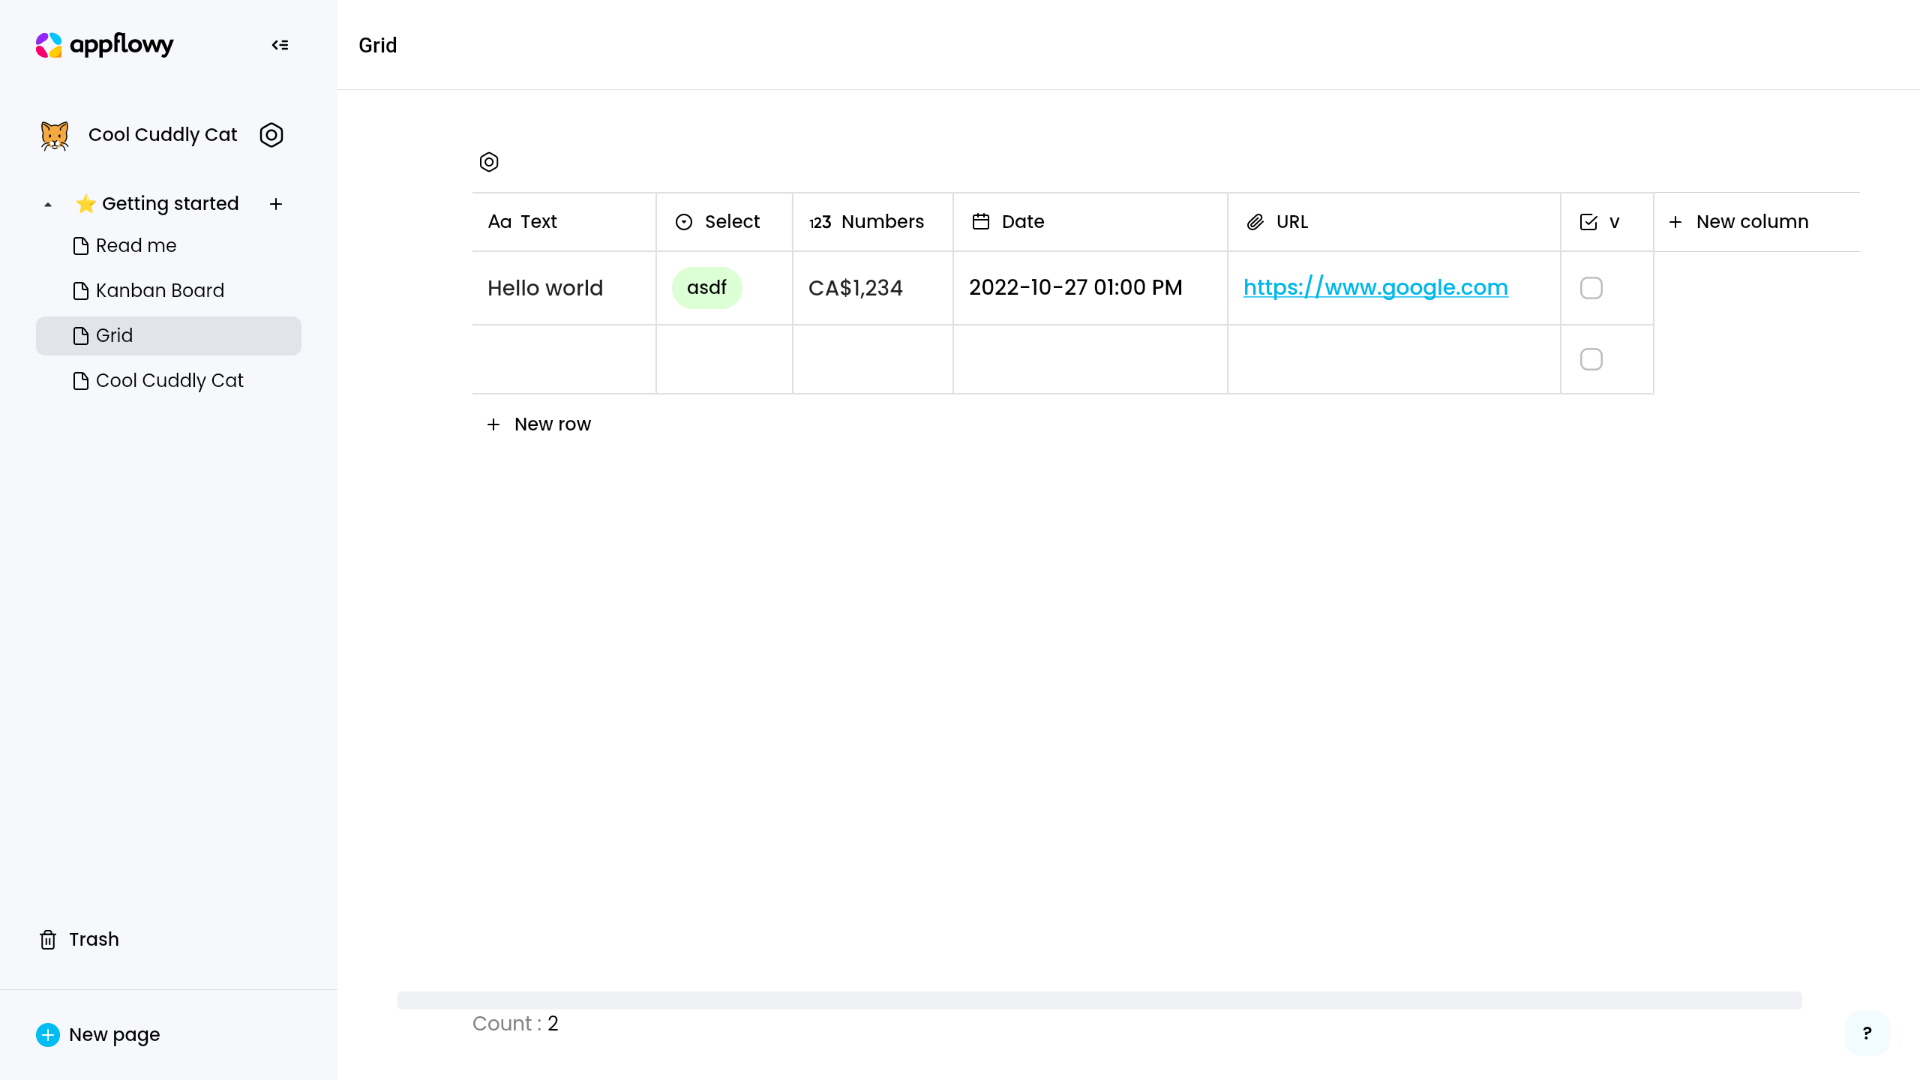The width and height of the screenshot is (1920, 1080).
Task: Click the help question mark button
Action: point(1866,1033)
